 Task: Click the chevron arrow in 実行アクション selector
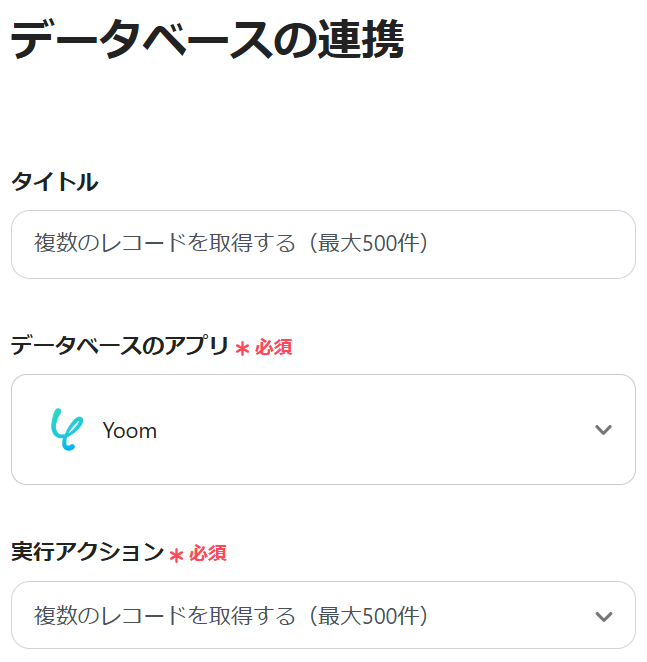(602, 616)
